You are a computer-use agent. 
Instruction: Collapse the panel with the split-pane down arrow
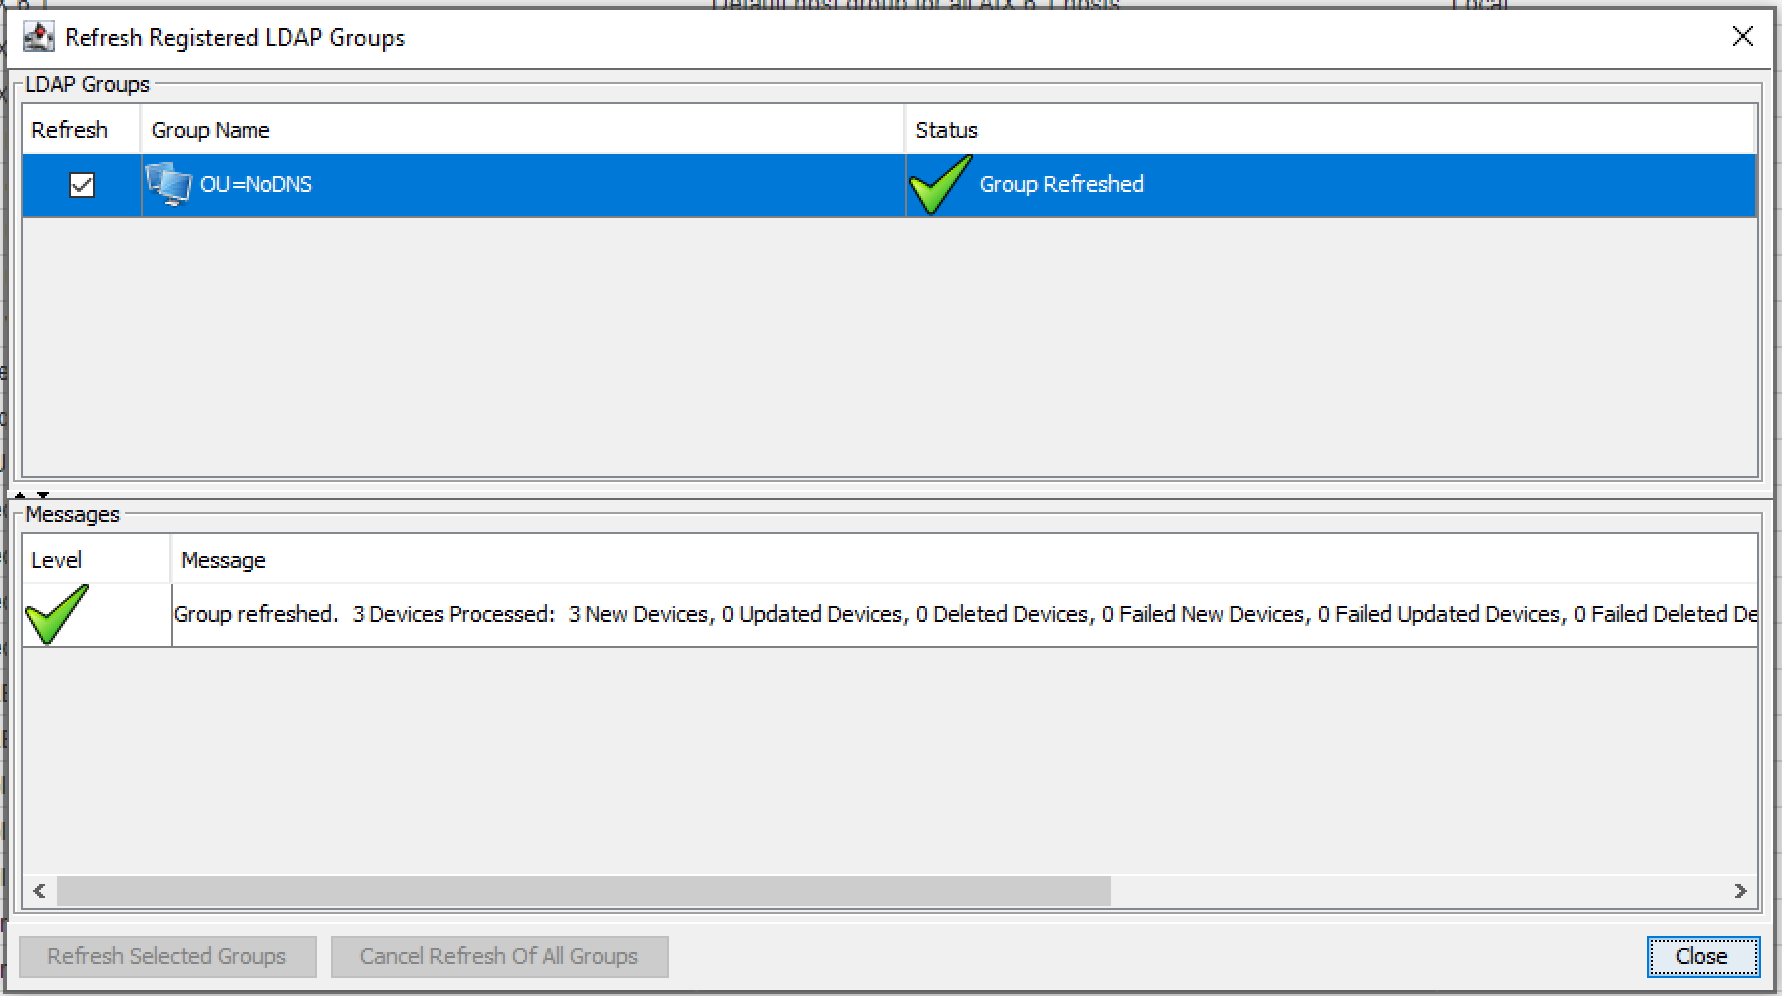[43, 495]
